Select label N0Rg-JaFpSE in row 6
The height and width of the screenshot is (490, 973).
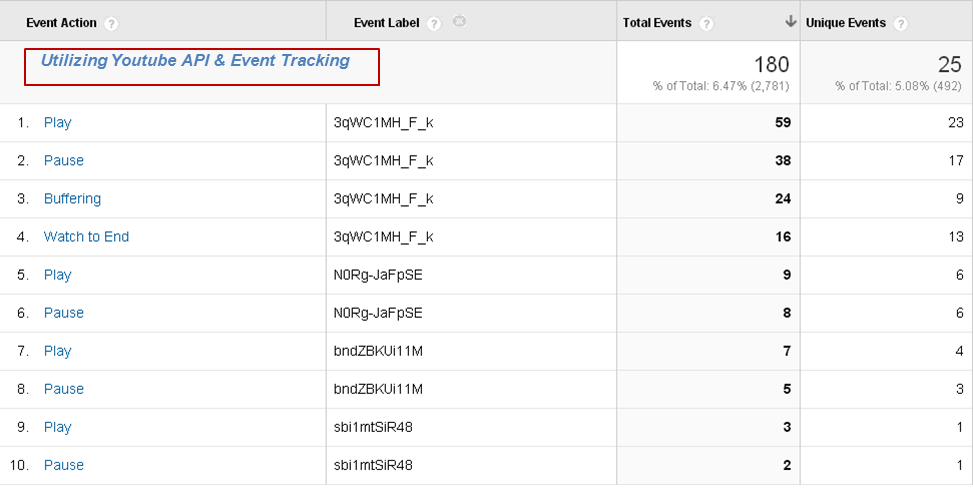(x=378, y=313)
